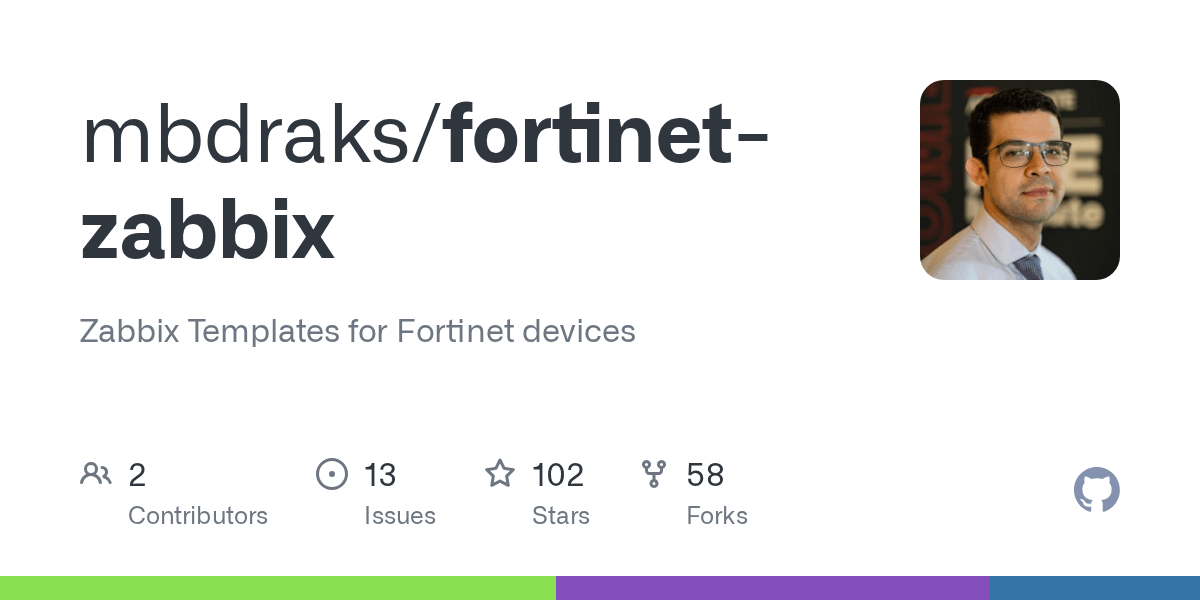Click the issue count 13
The width and height of the screenshot is (1200, 600).
(380, 475)
